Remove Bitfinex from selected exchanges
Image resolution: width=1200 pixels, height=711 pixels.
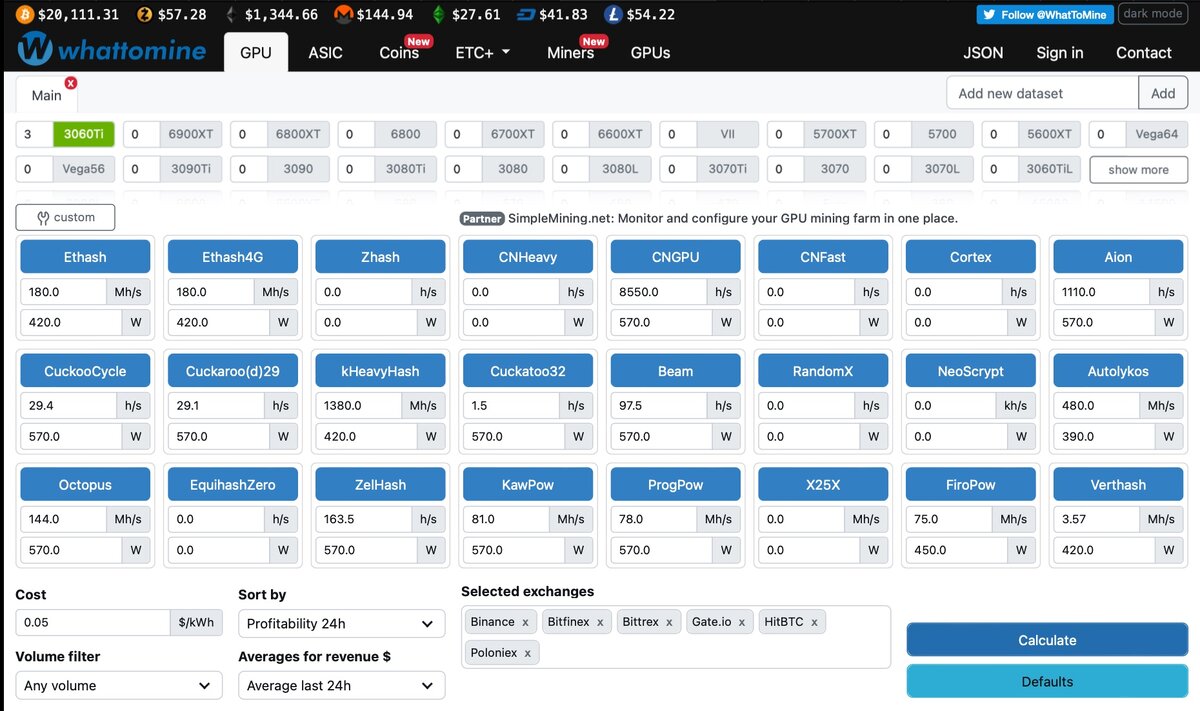600,622
